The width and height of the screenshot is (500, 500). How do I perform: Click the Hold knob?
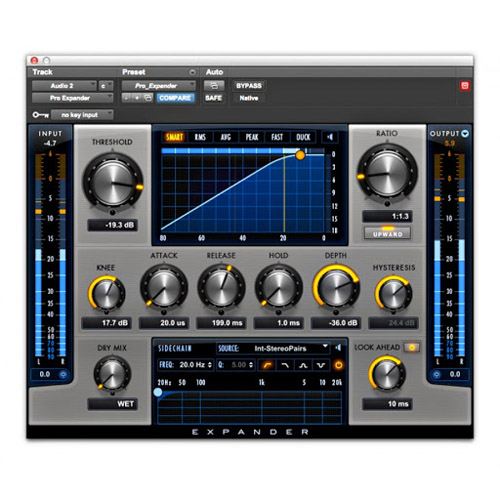coord(279,287)
